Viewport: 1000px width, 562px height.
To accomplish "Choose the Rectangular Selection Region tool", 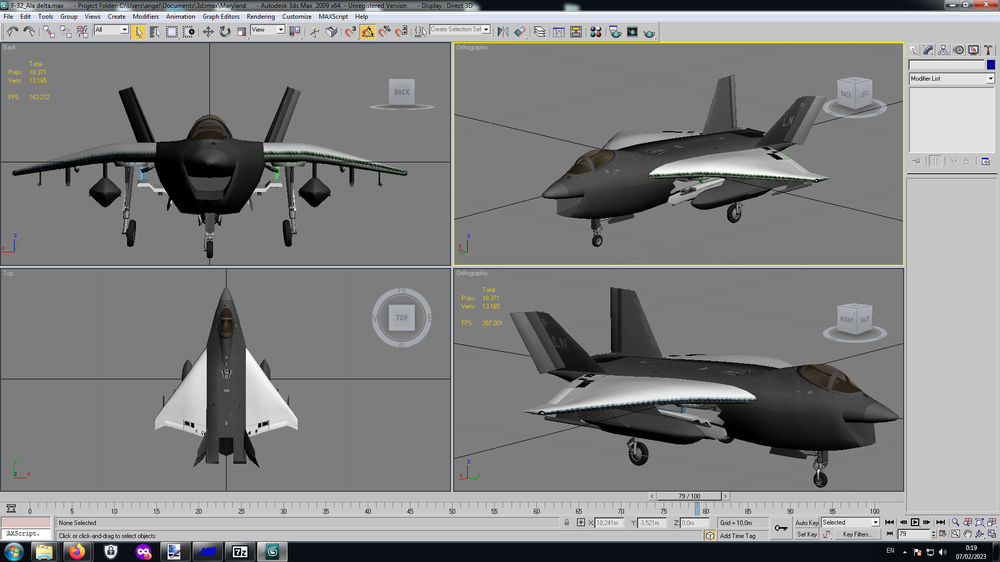I will coord(172,31).
